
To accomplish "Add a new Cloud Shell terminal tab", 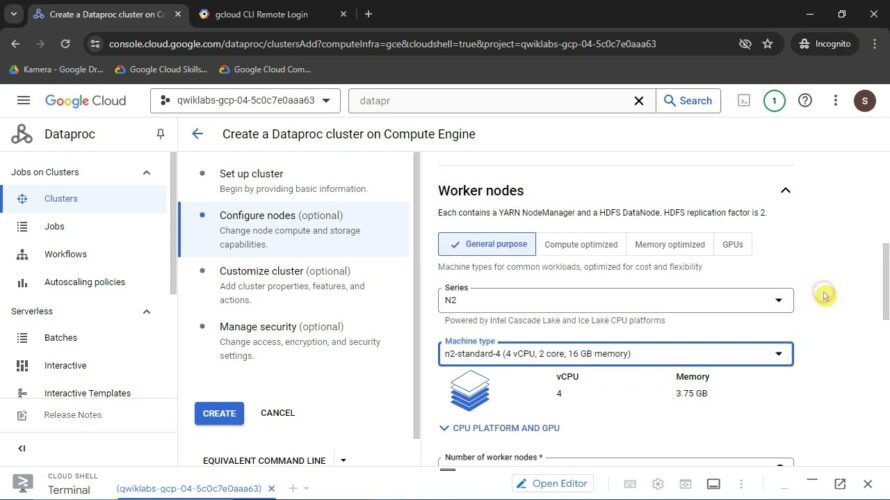I will (x=293, y=488).
